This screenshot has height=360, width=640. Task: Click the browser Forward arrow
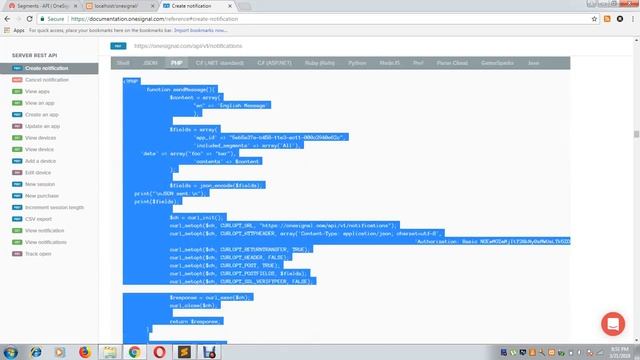(18, 19)
